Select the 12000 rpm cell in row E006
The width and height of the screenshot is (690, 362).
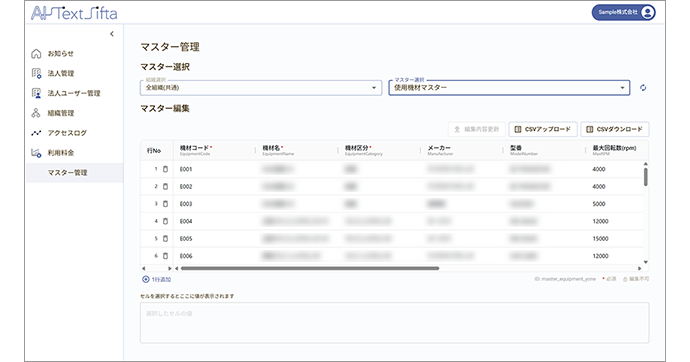[614, 256]
